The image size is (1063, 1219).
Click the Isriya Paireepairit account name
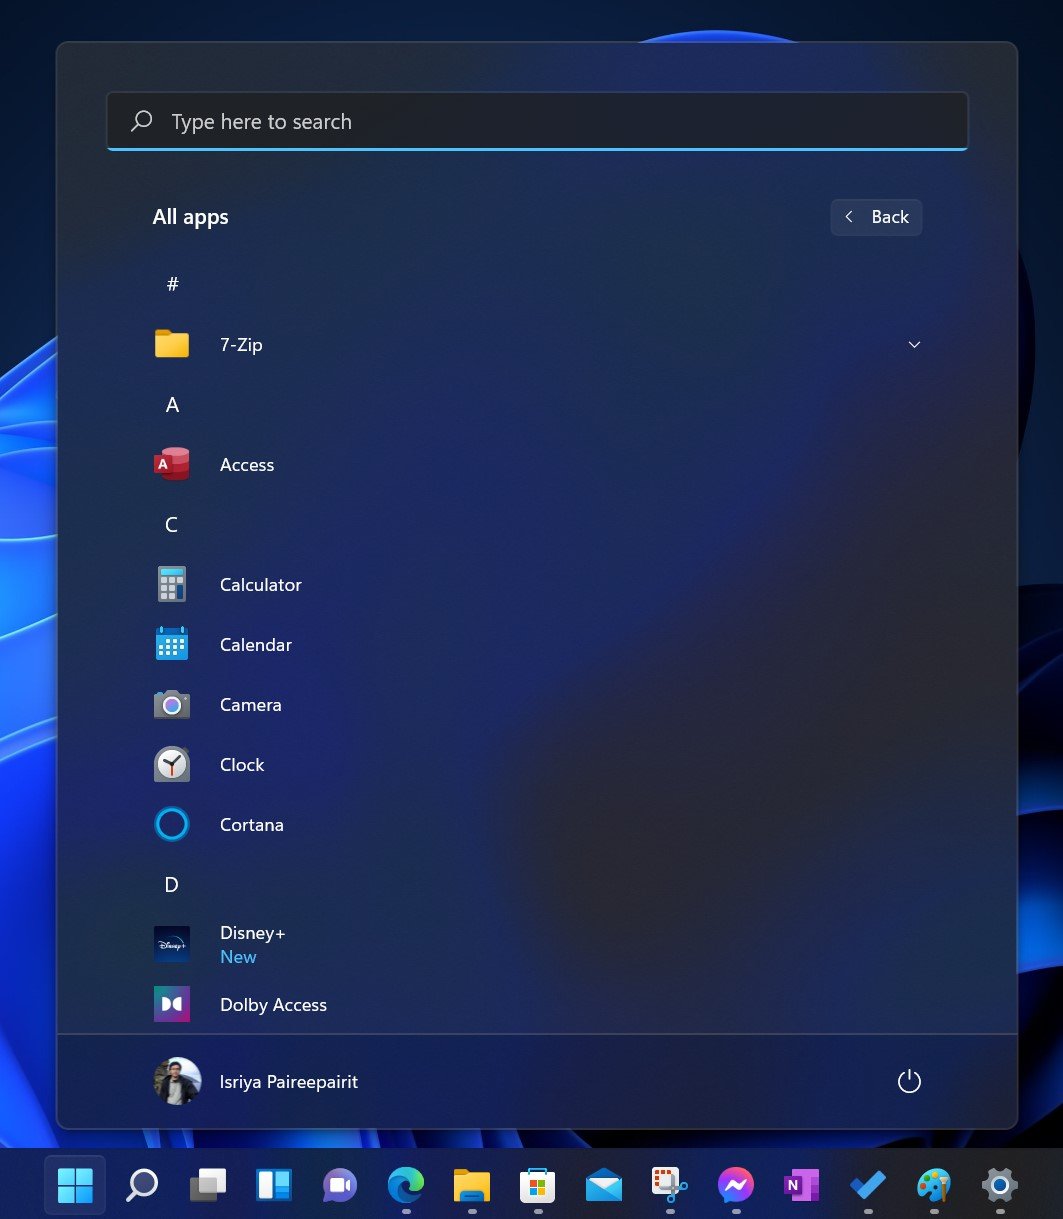289,1081
